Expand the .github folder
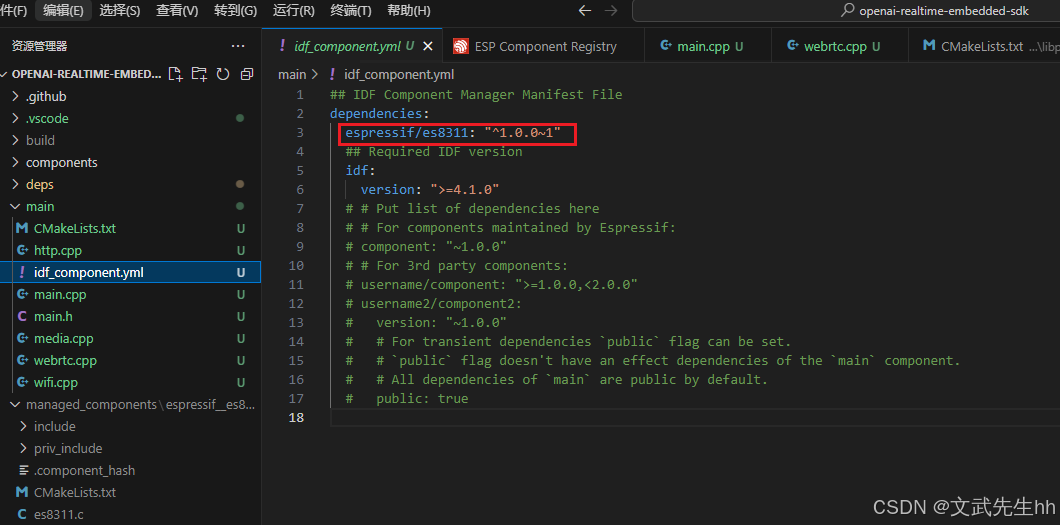 pos(16,97)
